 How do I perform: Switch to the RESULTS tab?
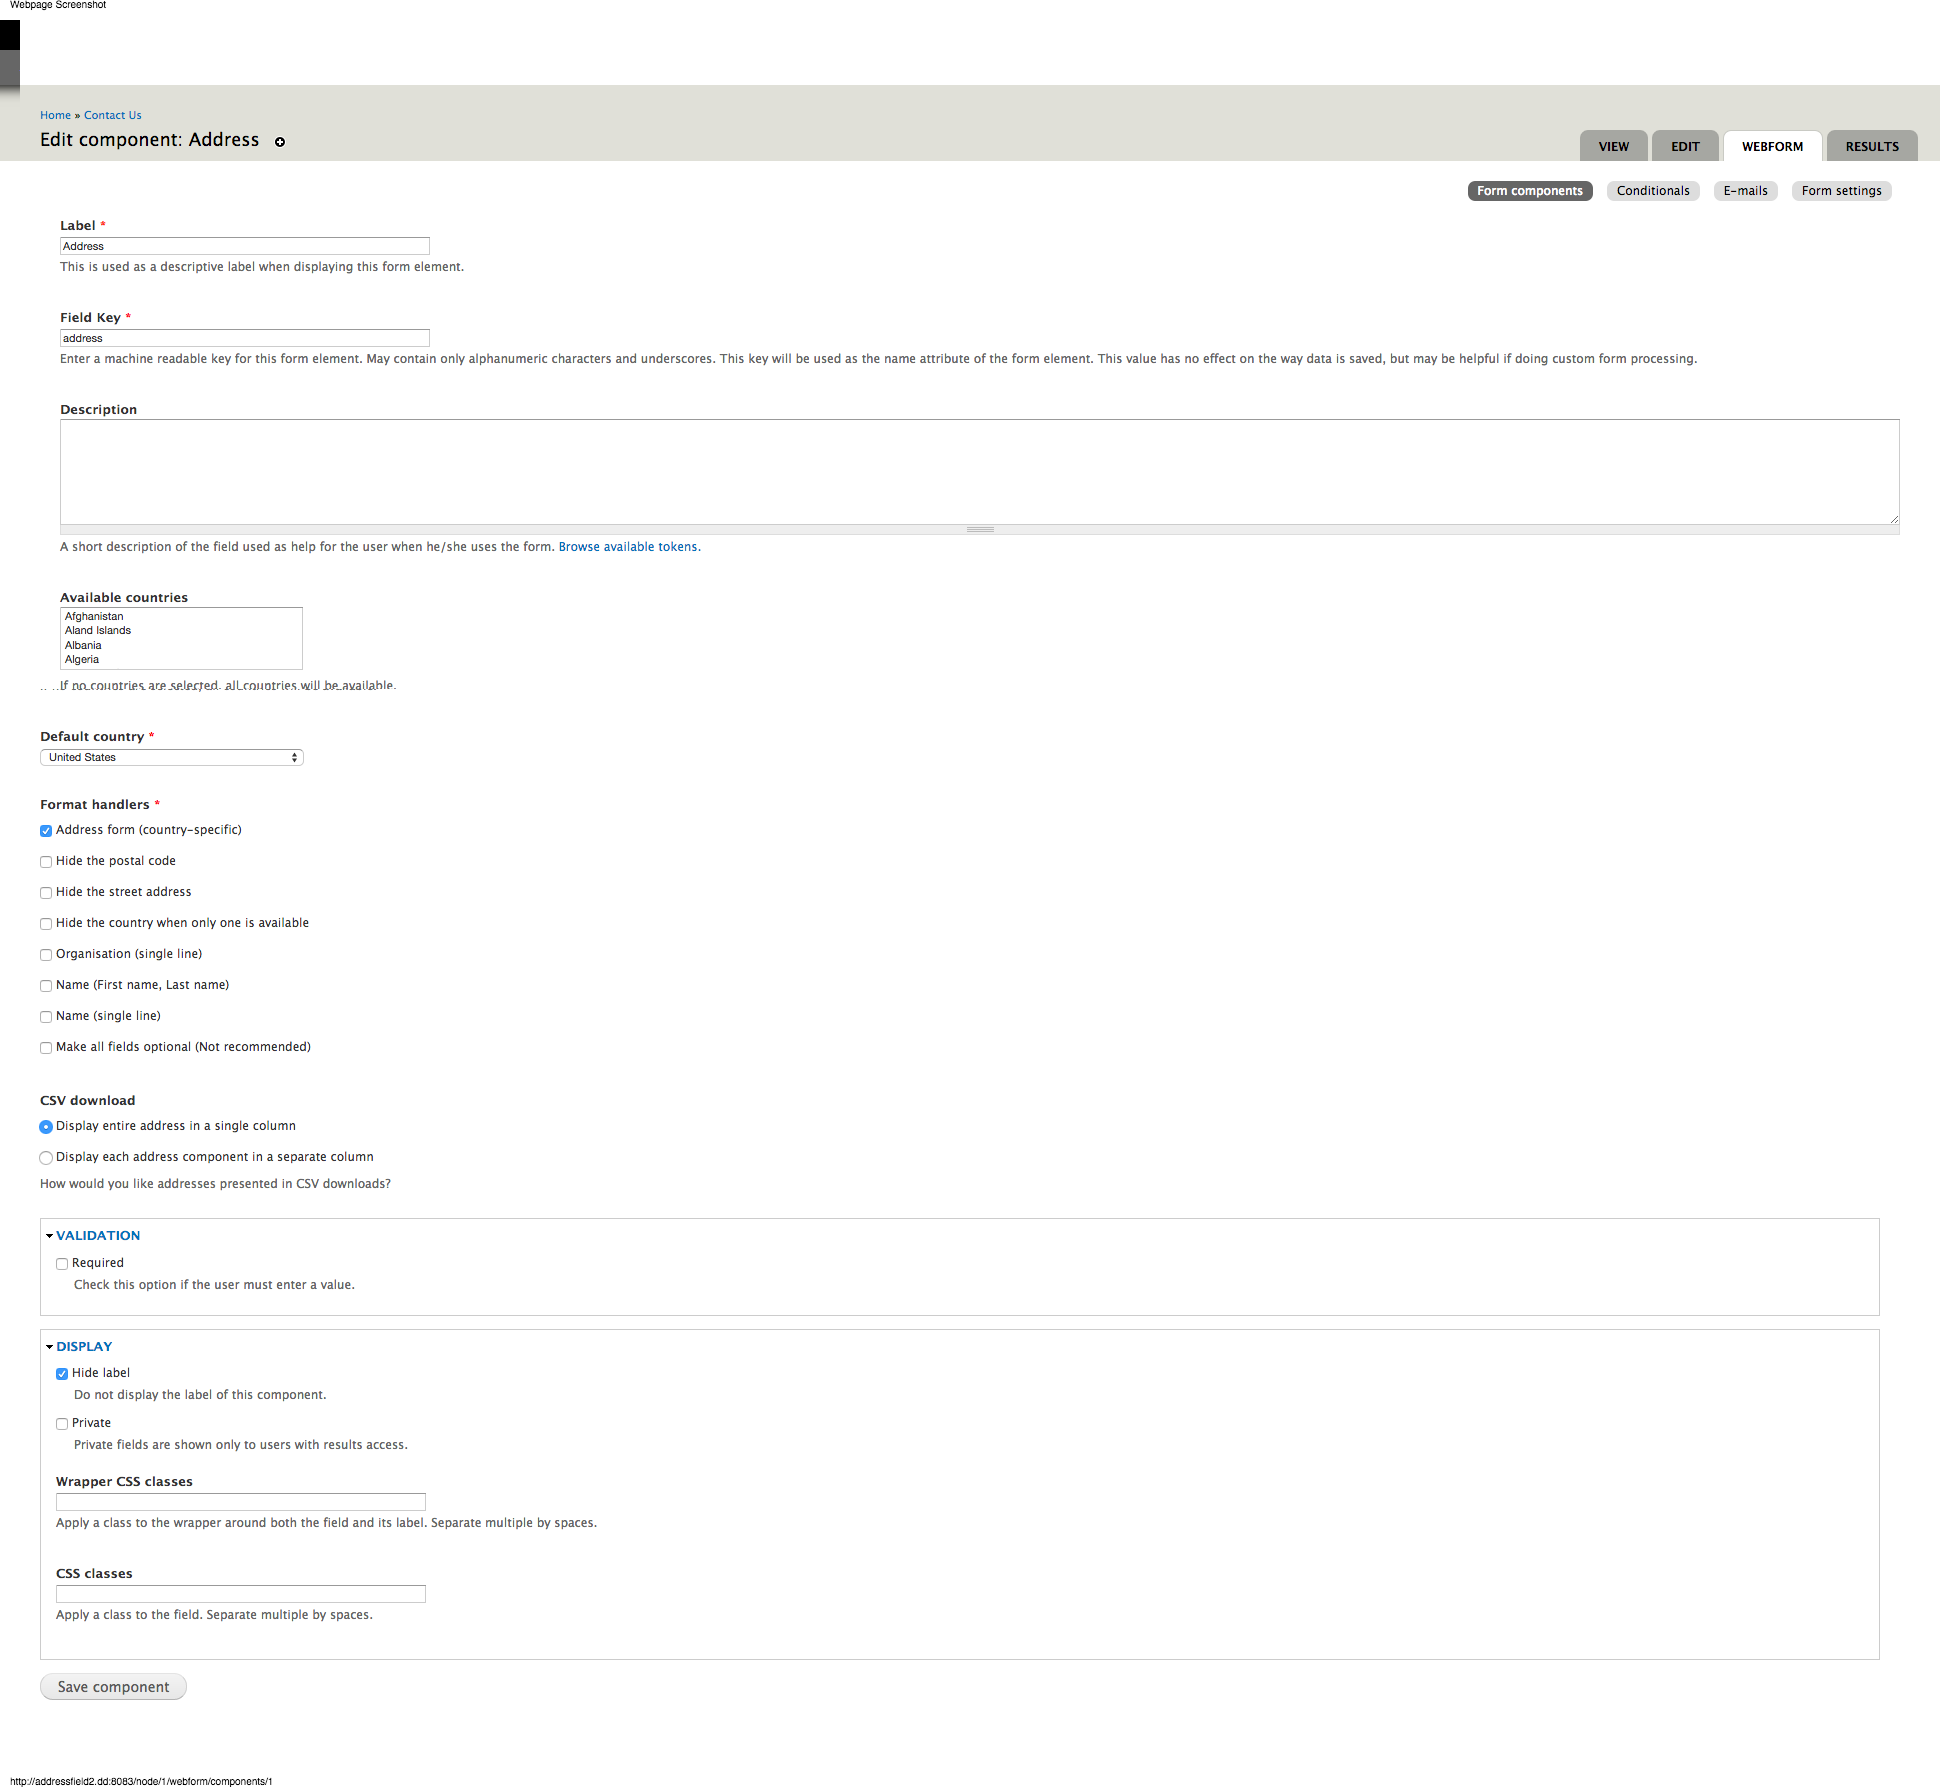pos(1871,146)
